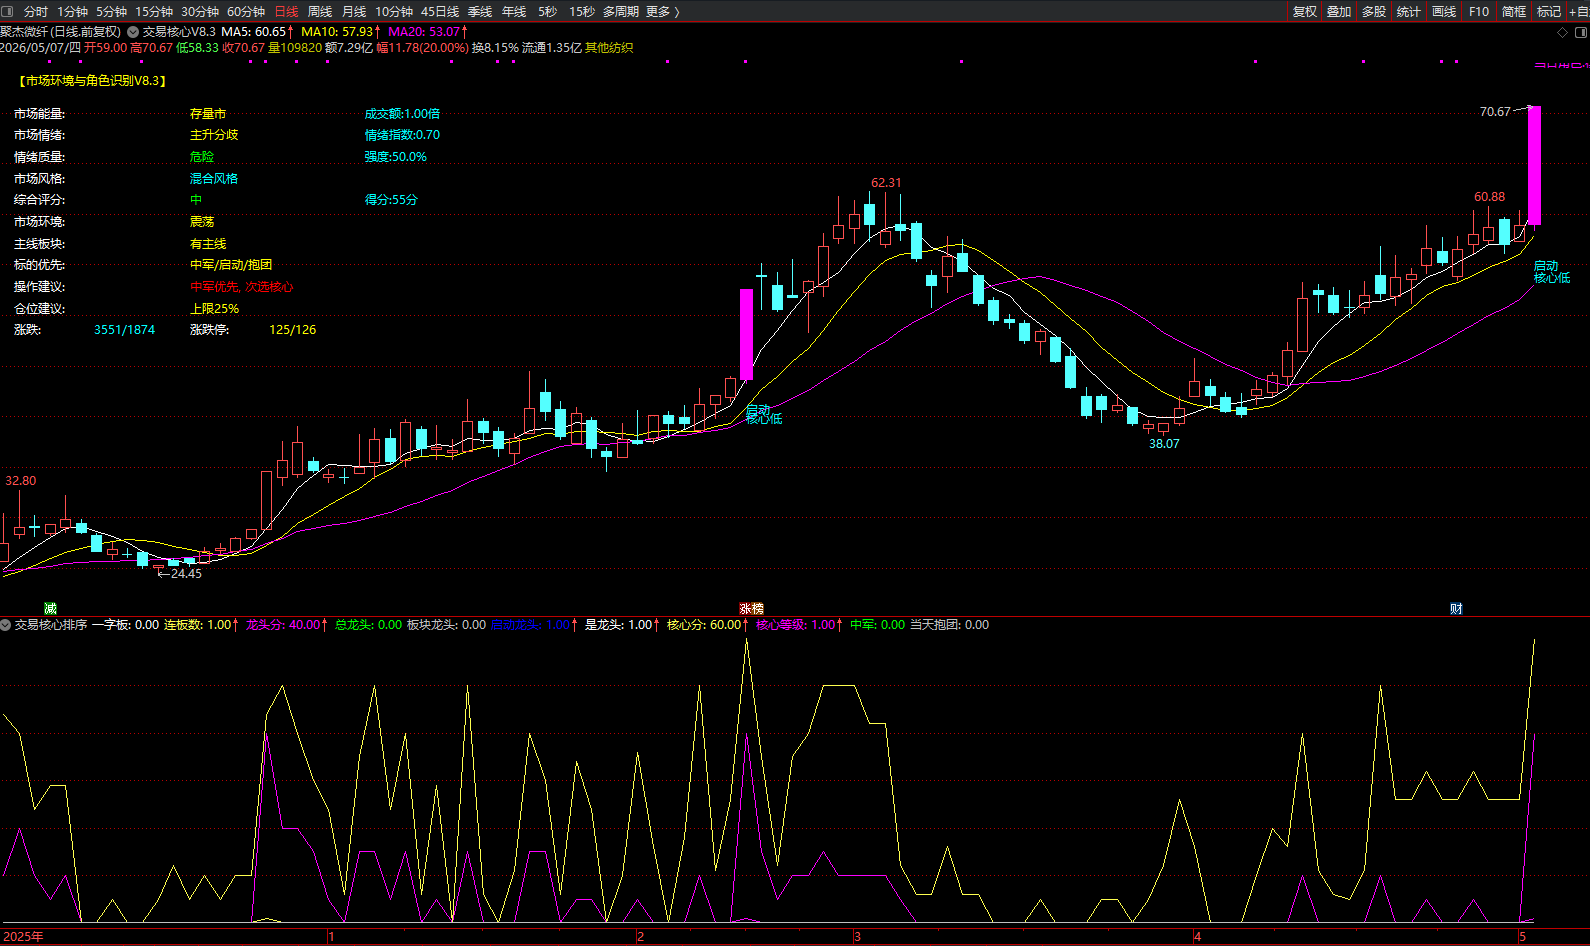
Task: Select the 15分钟 period tab
Action: 154,11
